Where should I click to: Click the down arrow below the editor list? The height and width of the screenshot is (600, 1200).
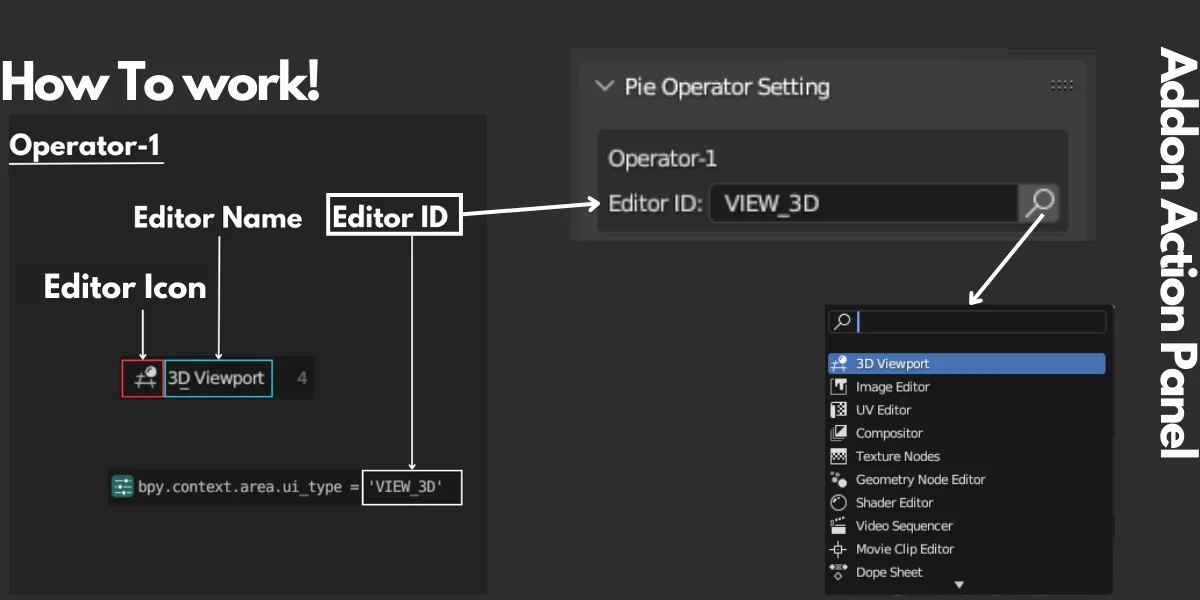coord(958,584)
